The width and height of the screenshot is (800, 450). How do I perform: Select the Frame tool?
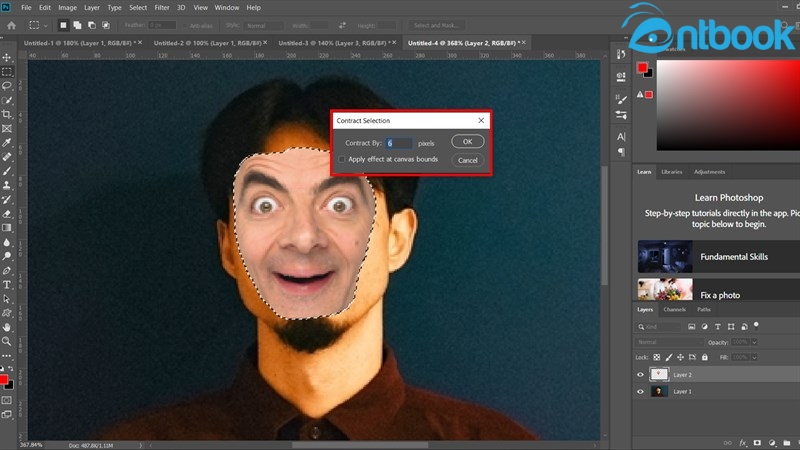(7, 129)
